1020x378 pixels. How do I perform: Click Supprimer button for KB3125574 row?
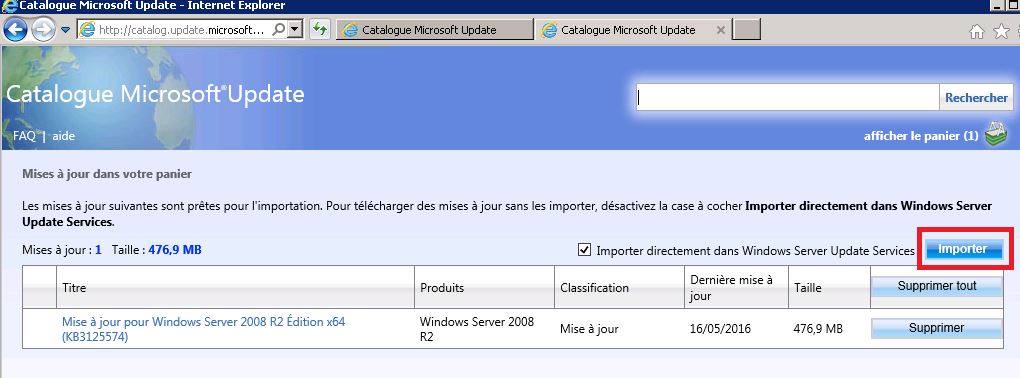tap(937, 328)
